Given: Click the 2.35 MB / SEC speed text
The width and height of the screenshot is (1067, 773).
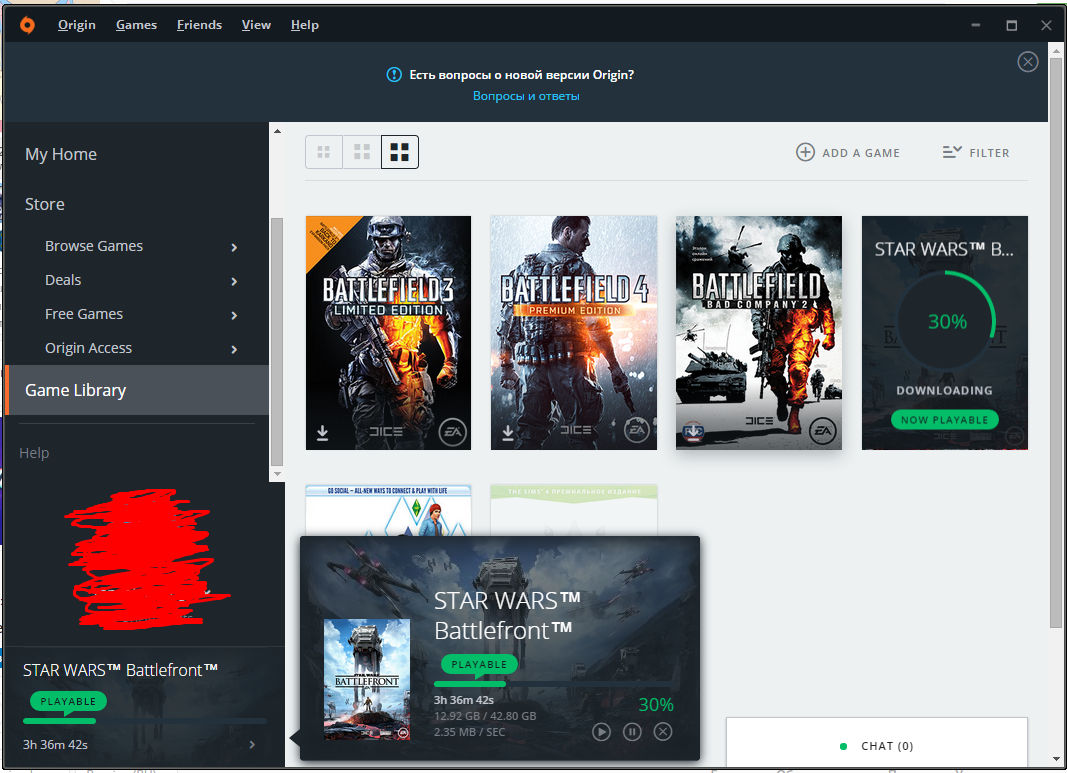Looking at the screenshot, I should [470, 732].
